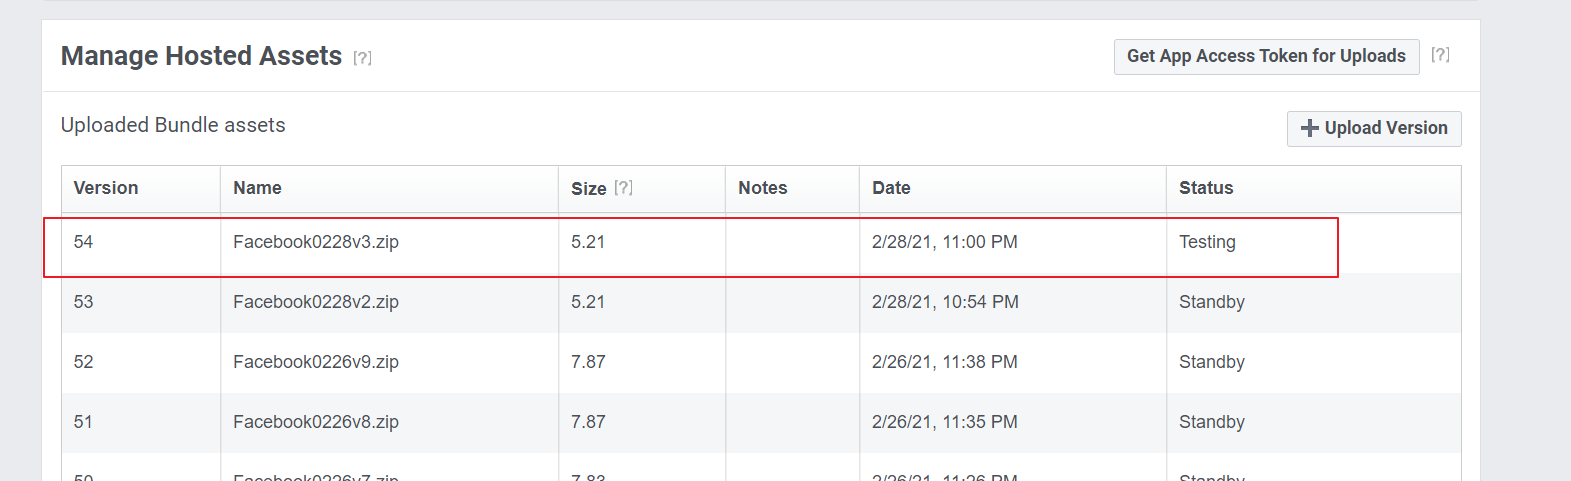Click the Upload Version button
This screenshot has height=481, width=1571.
(x=1373, y=128)
